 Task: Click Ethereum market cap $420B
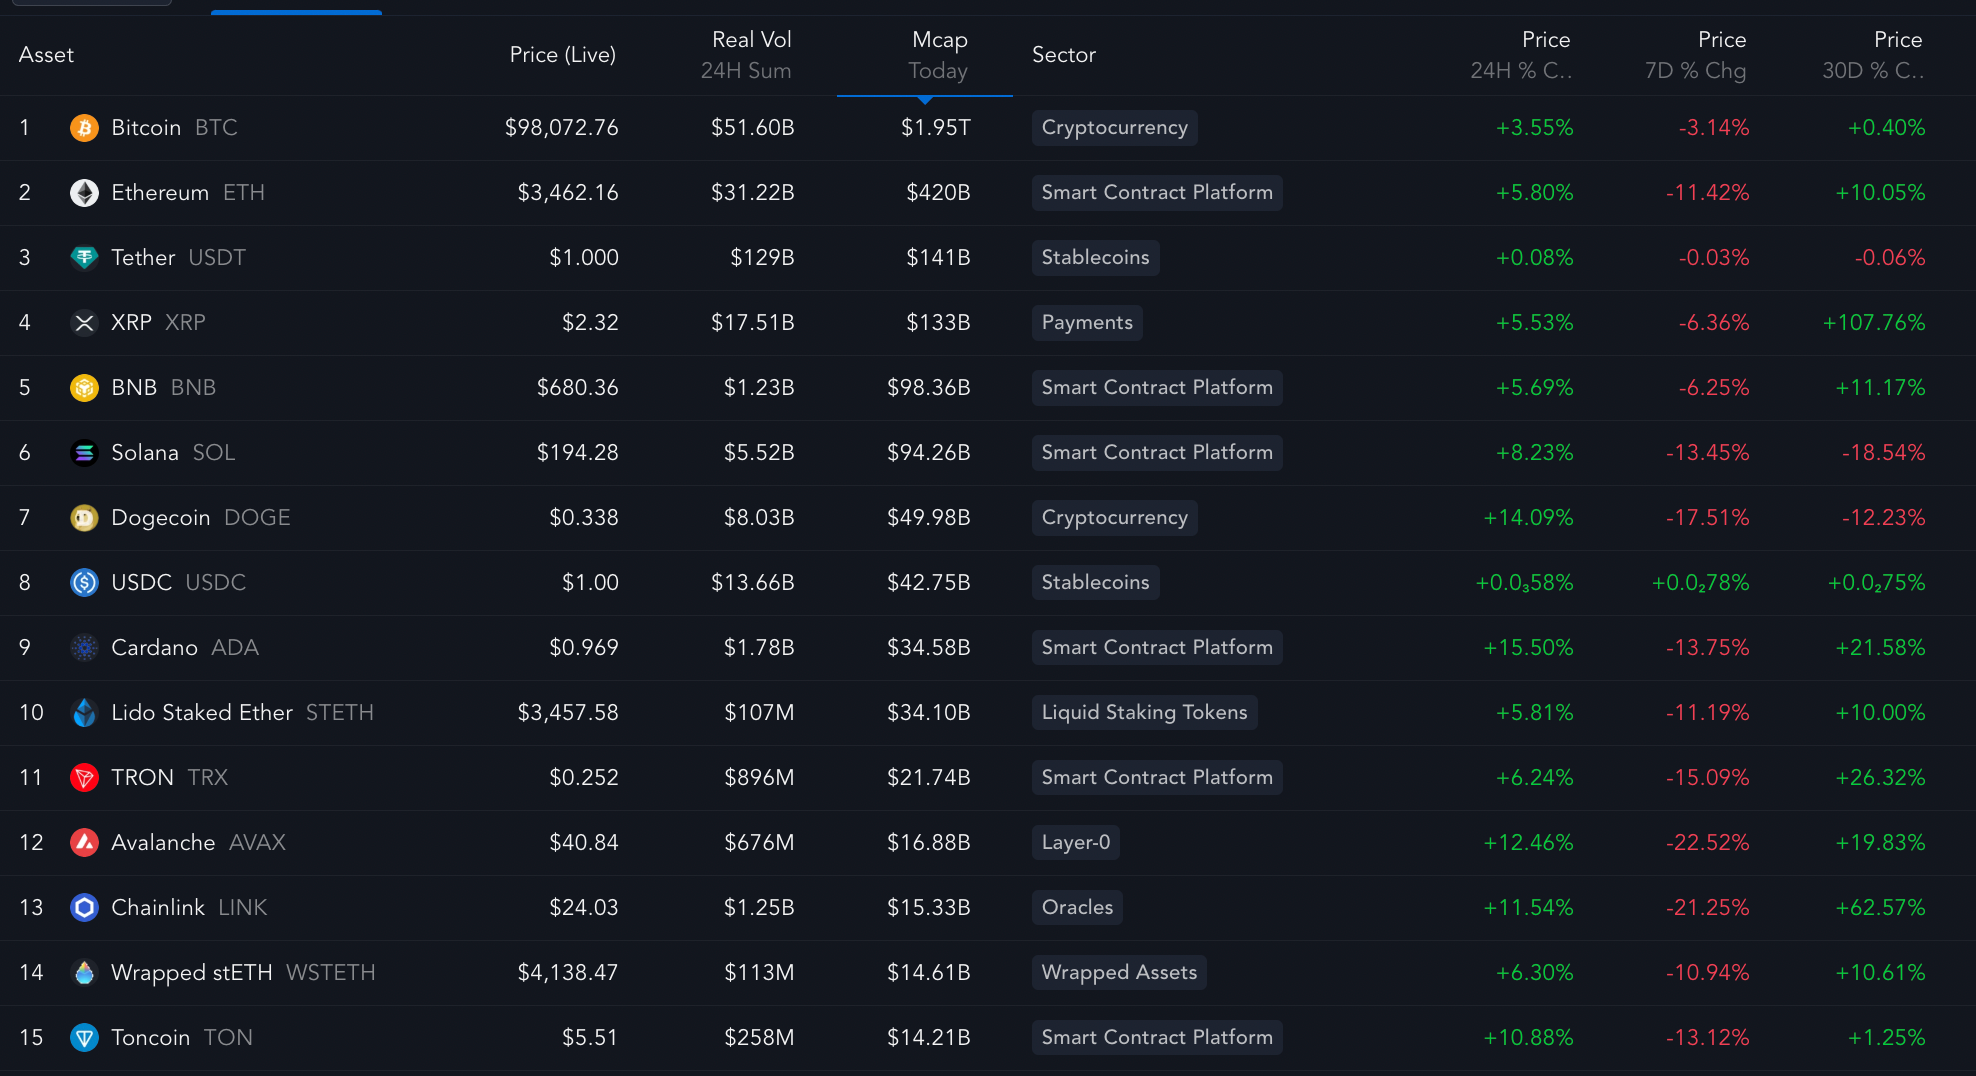(x=938, y=193)
